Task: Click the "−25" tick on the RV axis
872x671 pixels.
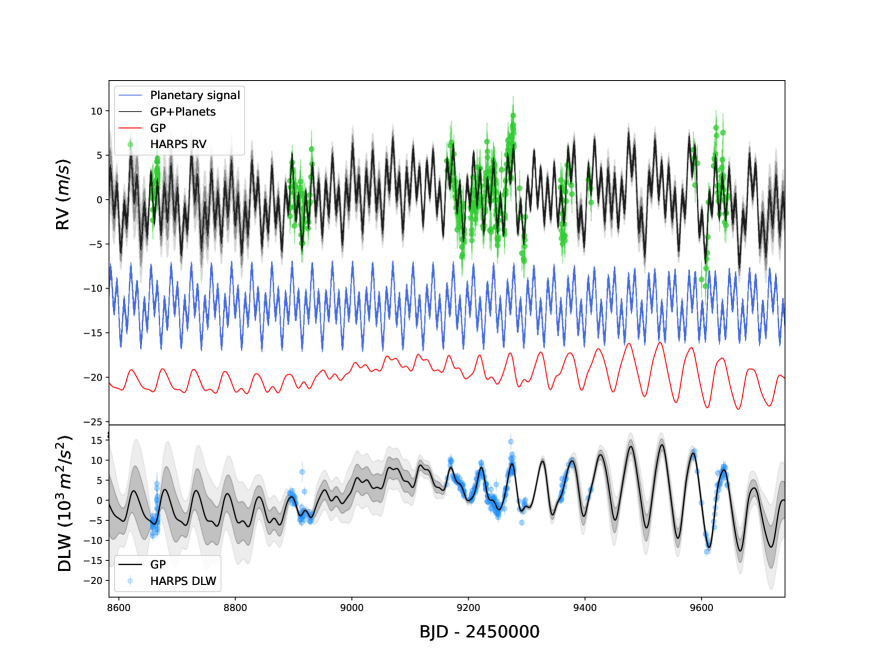Action: coord(93,422)
